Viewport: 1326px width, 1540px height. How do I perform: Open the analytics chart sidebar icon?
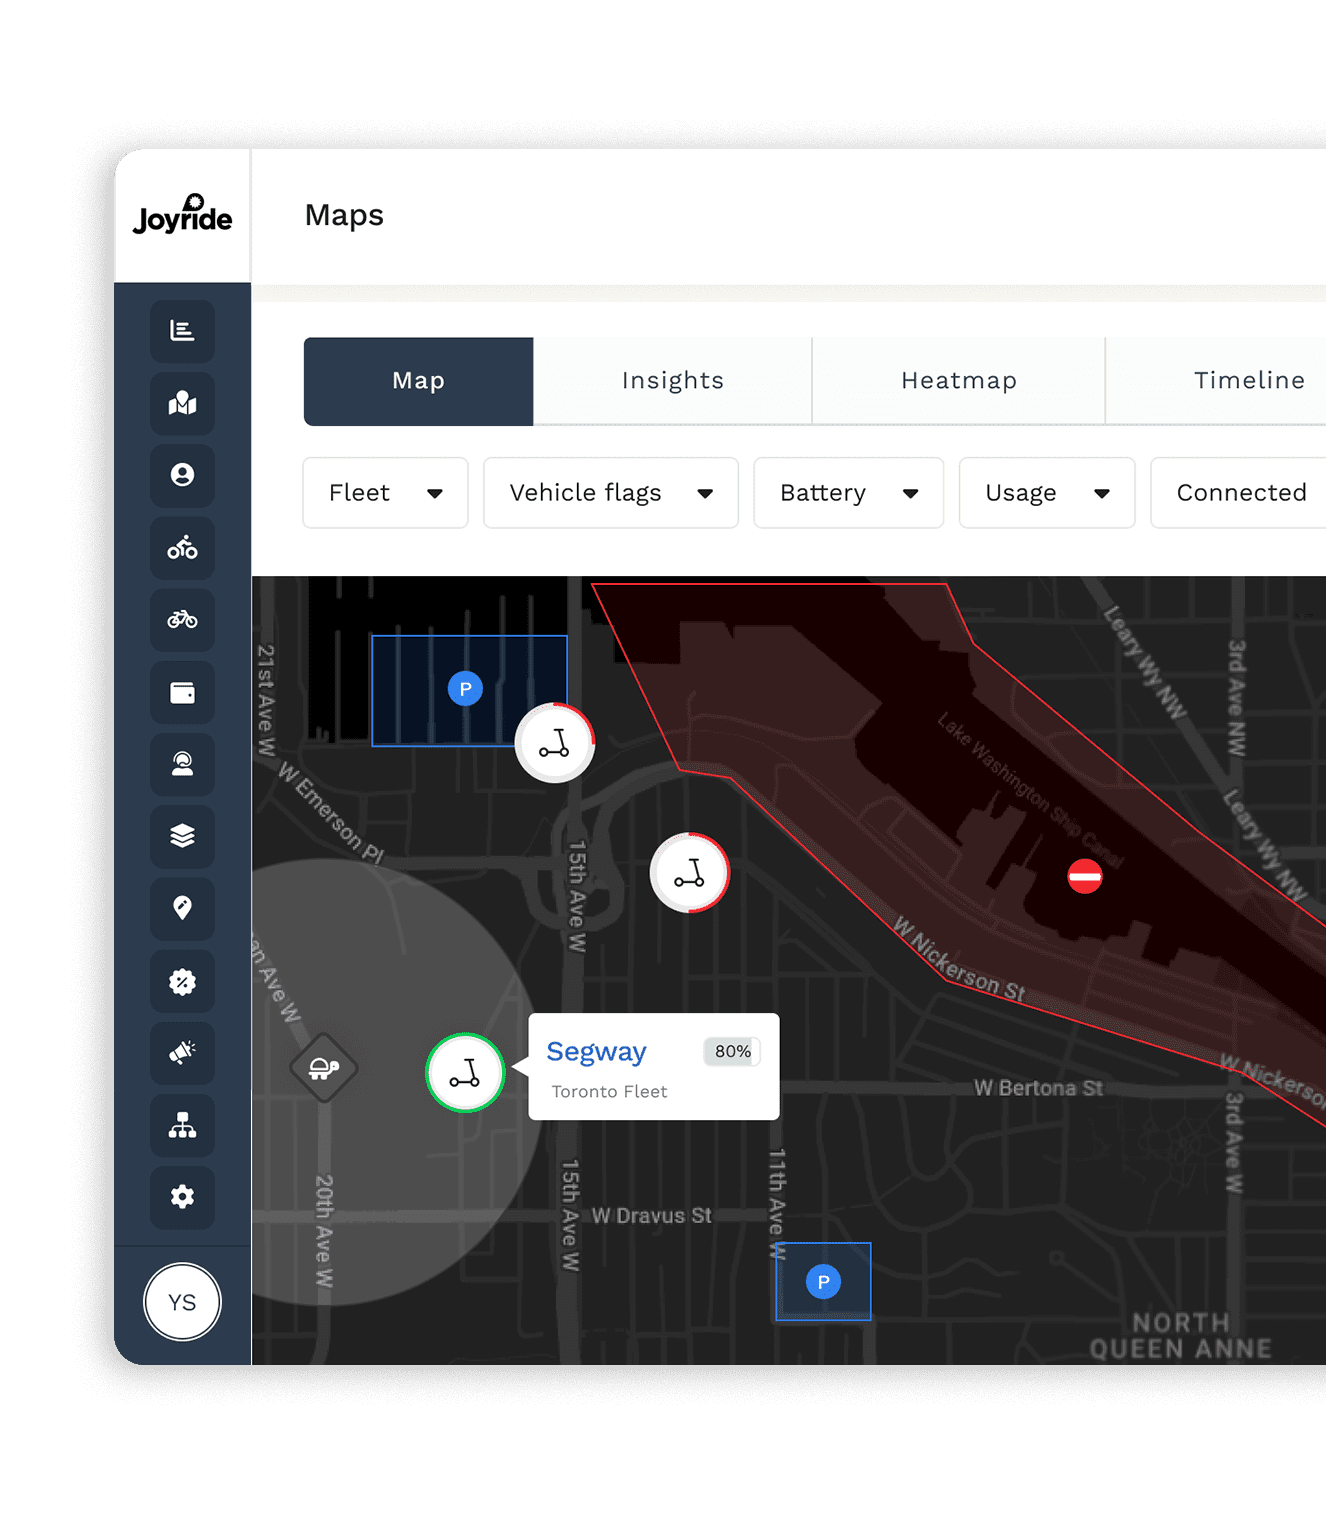coord(182,331)
